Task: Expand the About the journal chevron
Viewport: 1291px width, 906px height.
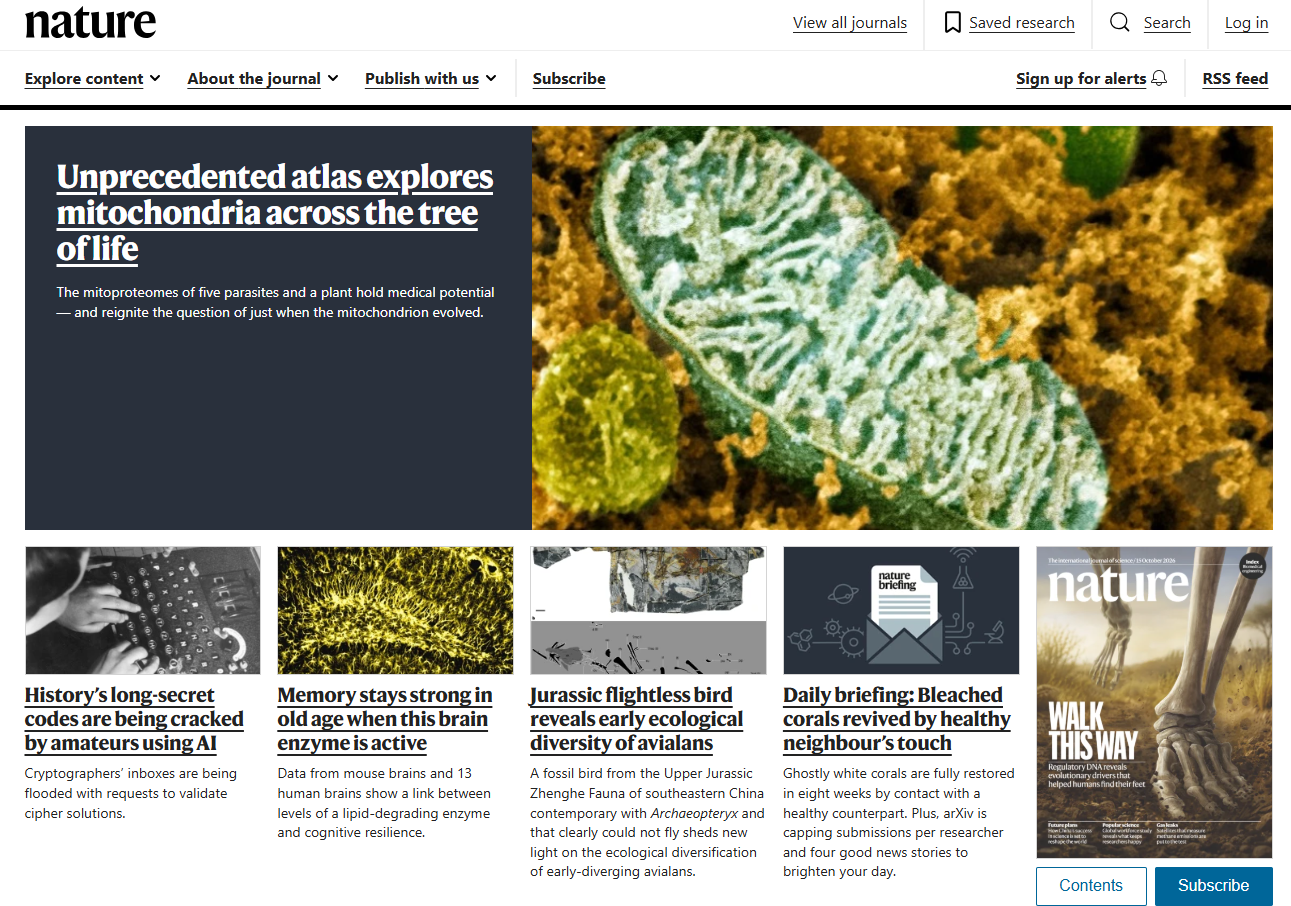Action: coord(332,78)
